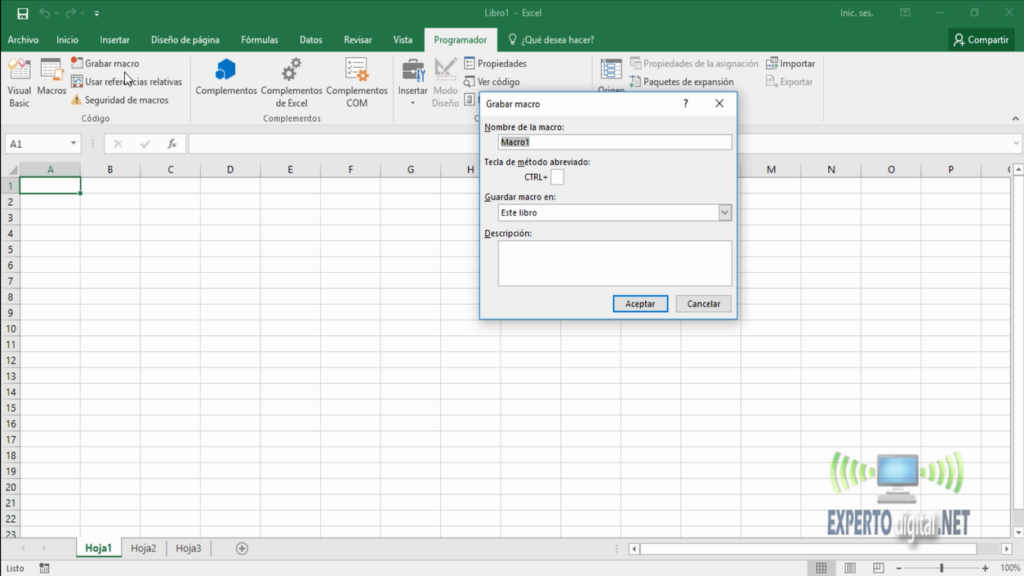Switch to the Fórmulas ribbon tab
Screen dimensions: 1024x576
pyautogui.click(x=259, y=40)
